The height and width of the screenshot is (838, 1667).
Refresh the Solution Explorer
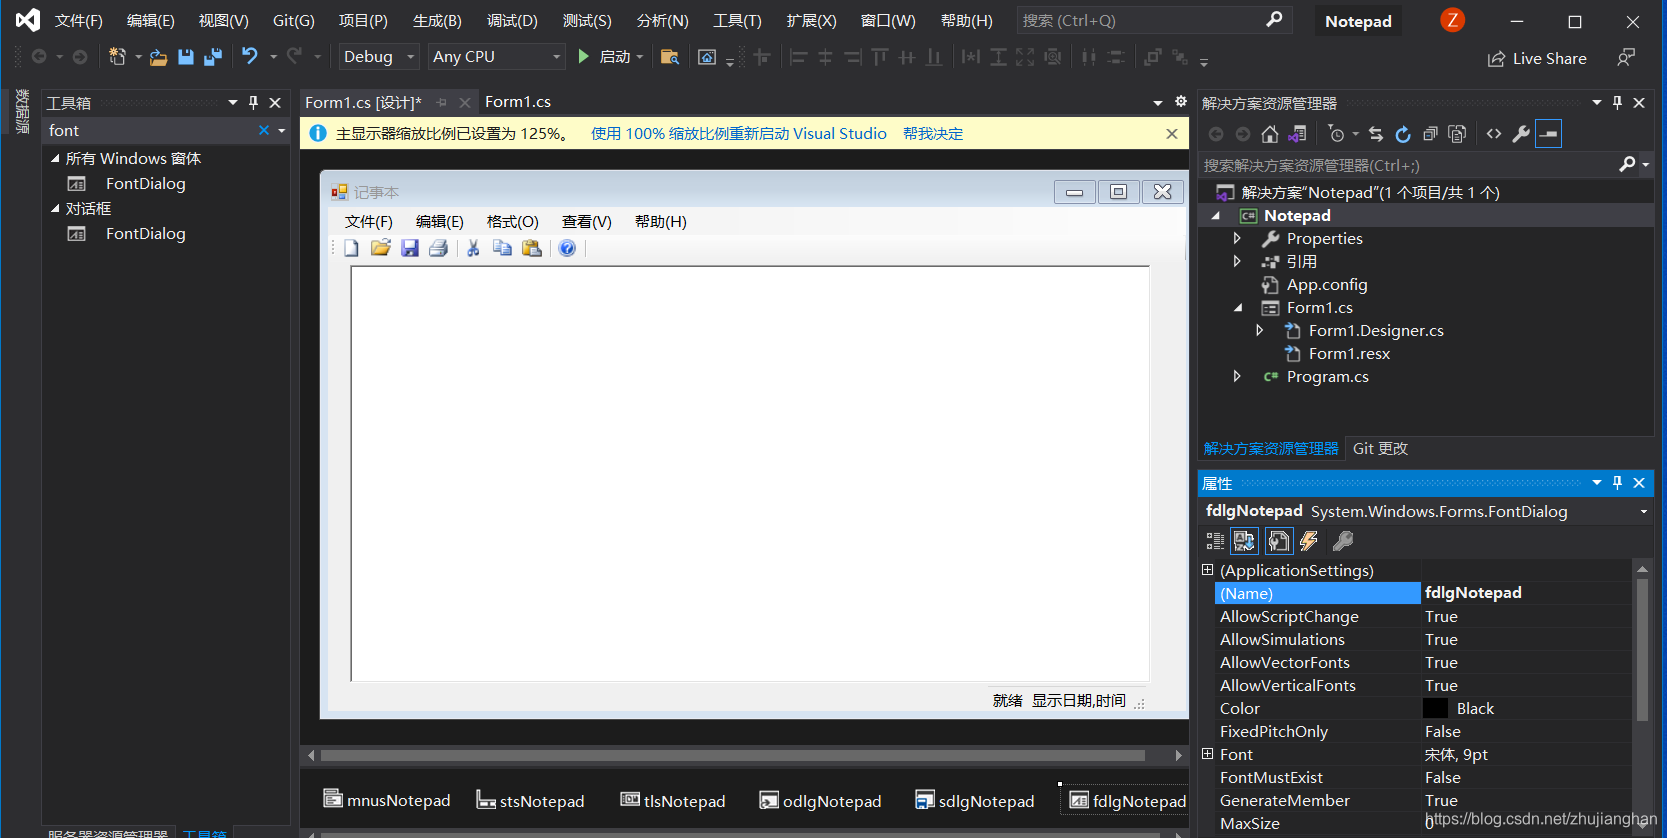(1403, 134)
